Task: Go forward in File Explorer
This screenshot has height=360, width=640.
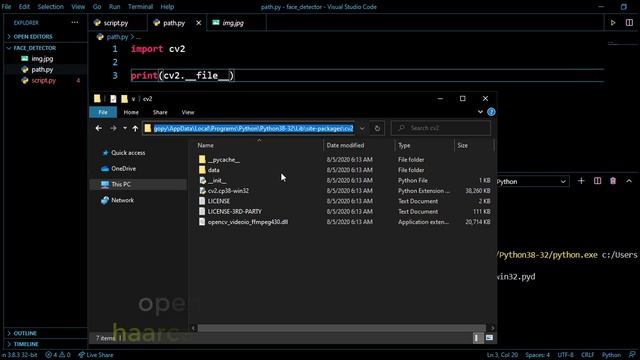Action: point(113,128)
